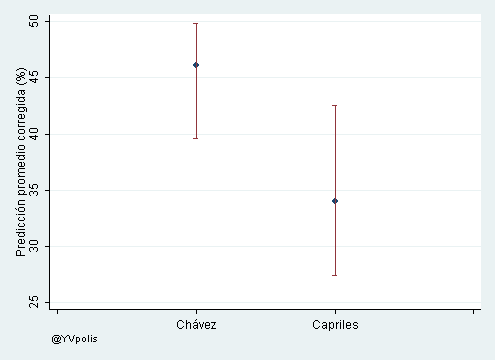495x360 pixels.
Task: Click the 25 y-axis tick label
Action: pyautogui.click(x=34, y=303)
